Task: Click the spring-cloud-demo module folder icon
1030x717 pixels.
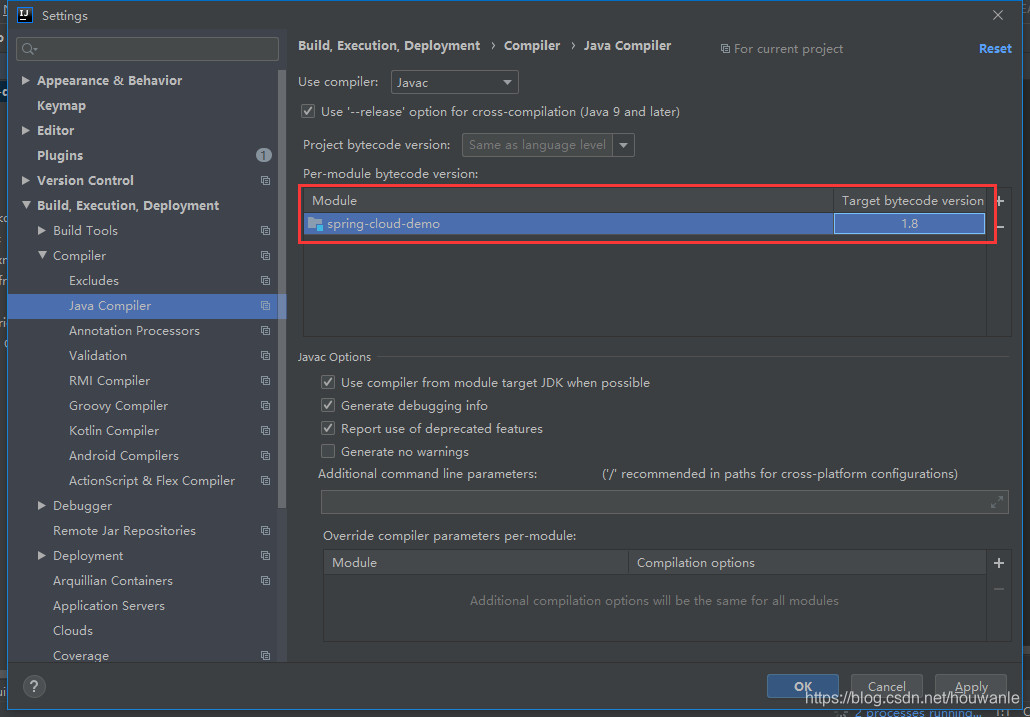Action: 315,223
